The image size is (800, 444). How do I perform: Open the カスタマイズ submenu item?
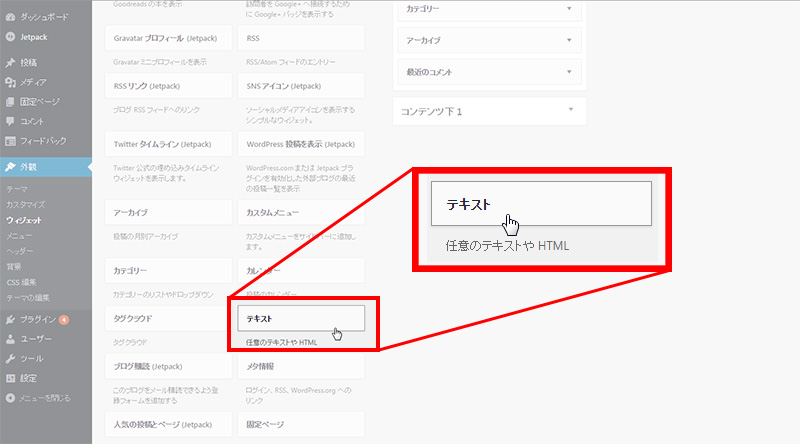[x=26, y=204]
